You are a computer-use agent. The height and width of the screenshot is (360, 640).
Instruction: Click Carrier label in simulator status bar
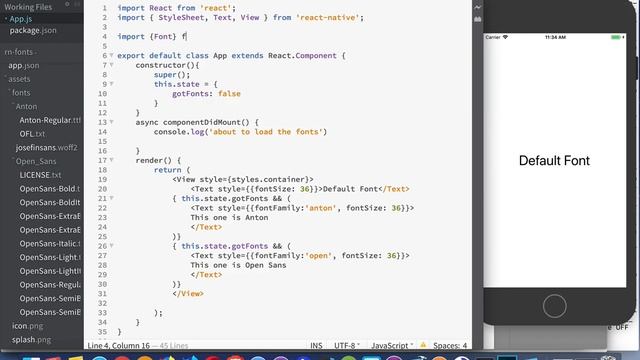pos(493,37)
